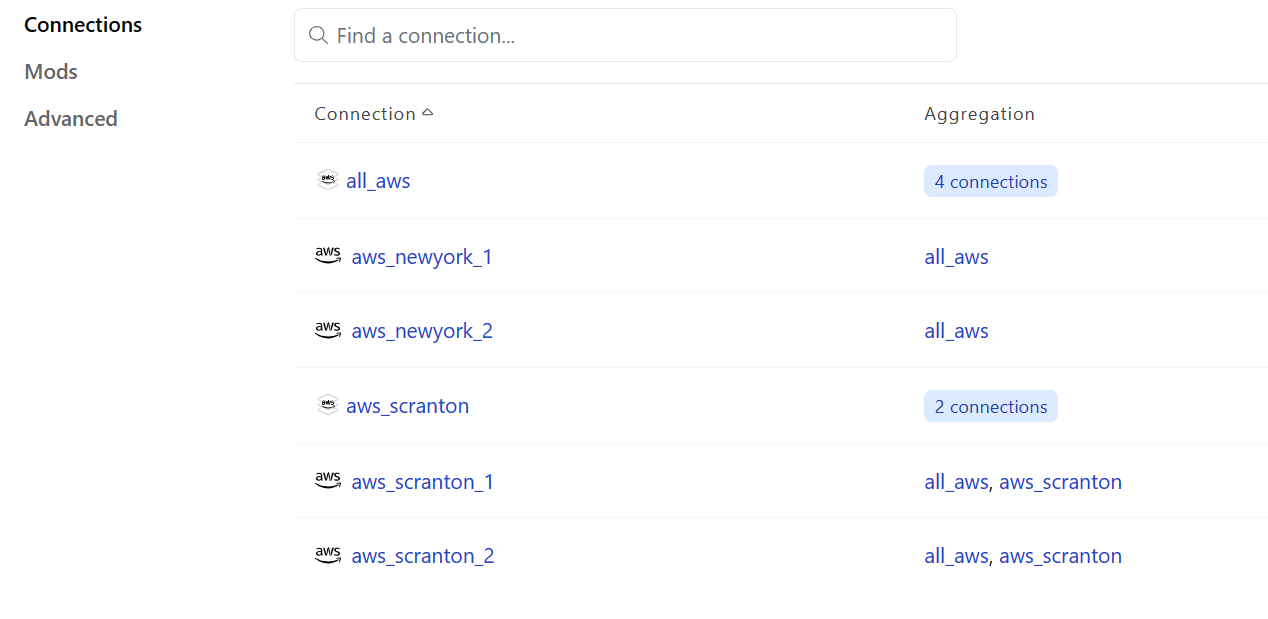Open all_aws aggregation in aws_newyork_2 row

[x=956, y=331]
